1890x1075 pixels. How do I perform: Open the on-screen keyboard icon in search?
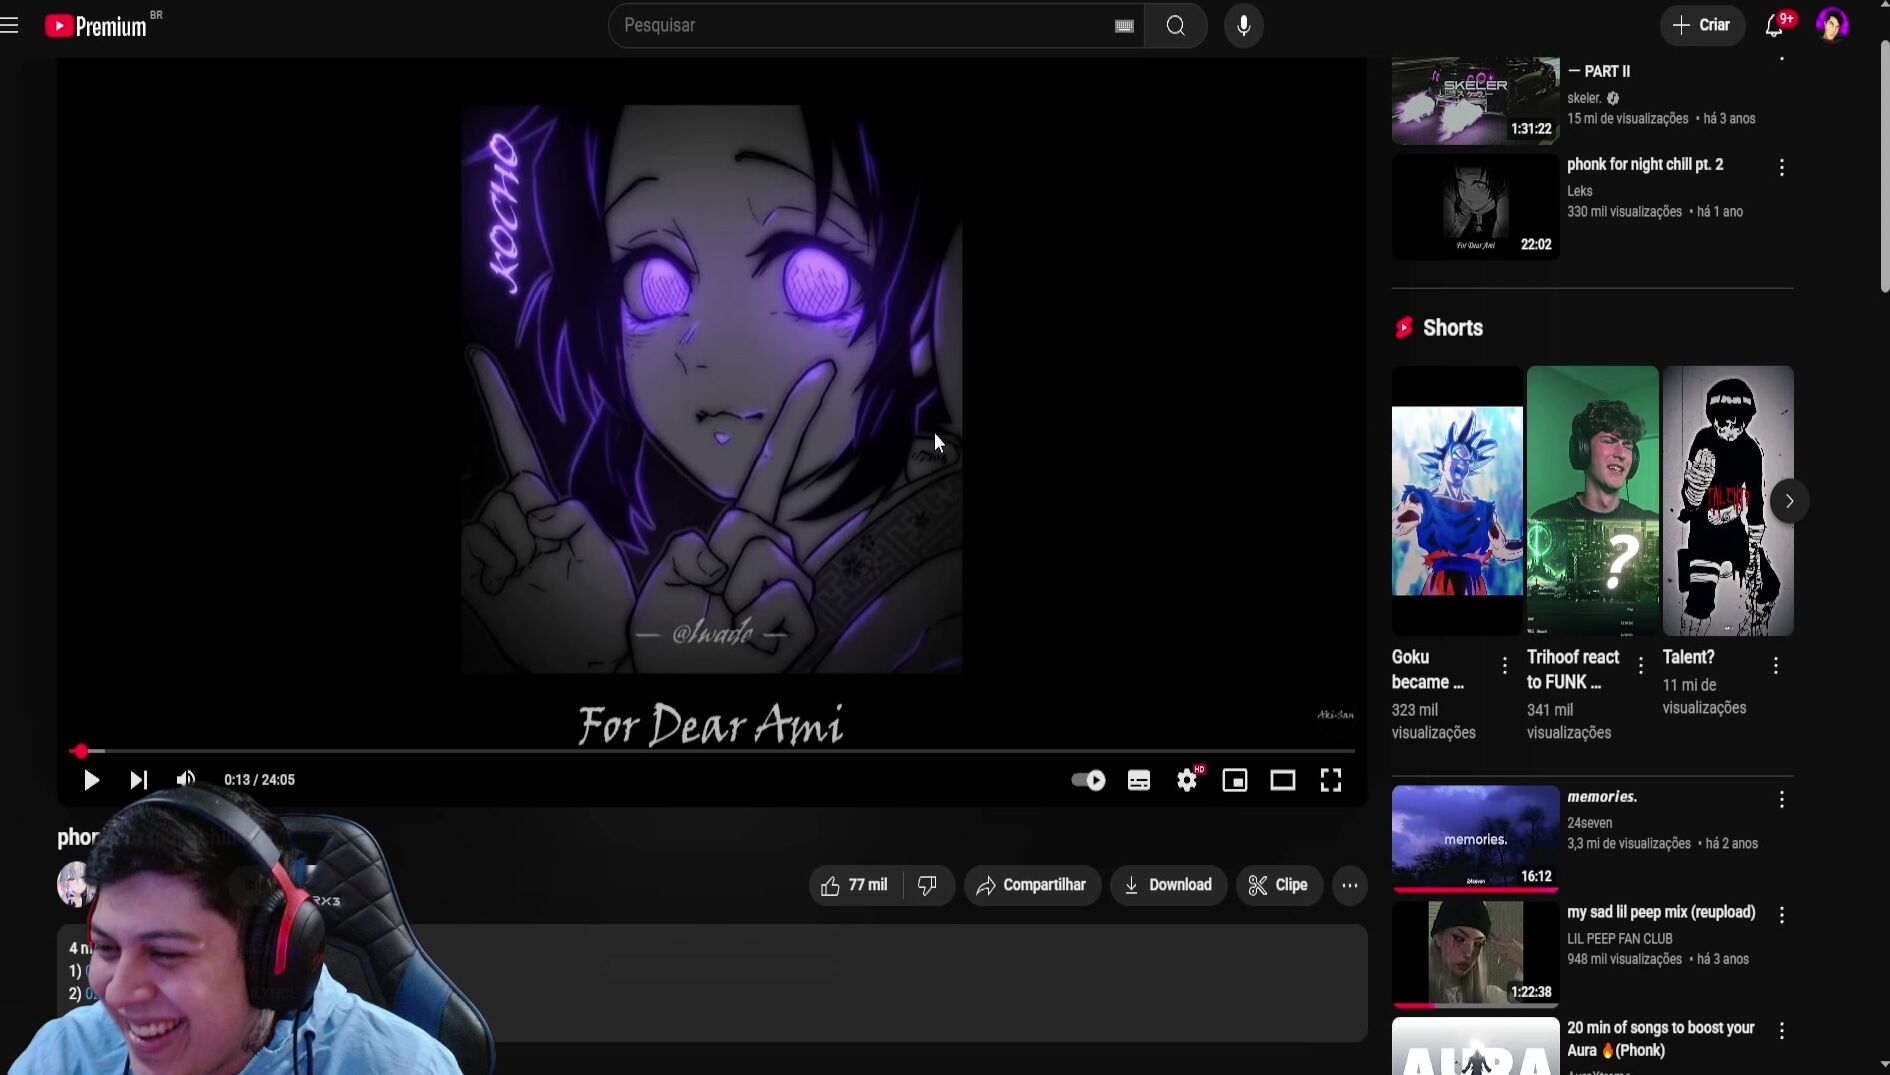pyautogui.click(x=1124, y=26)
